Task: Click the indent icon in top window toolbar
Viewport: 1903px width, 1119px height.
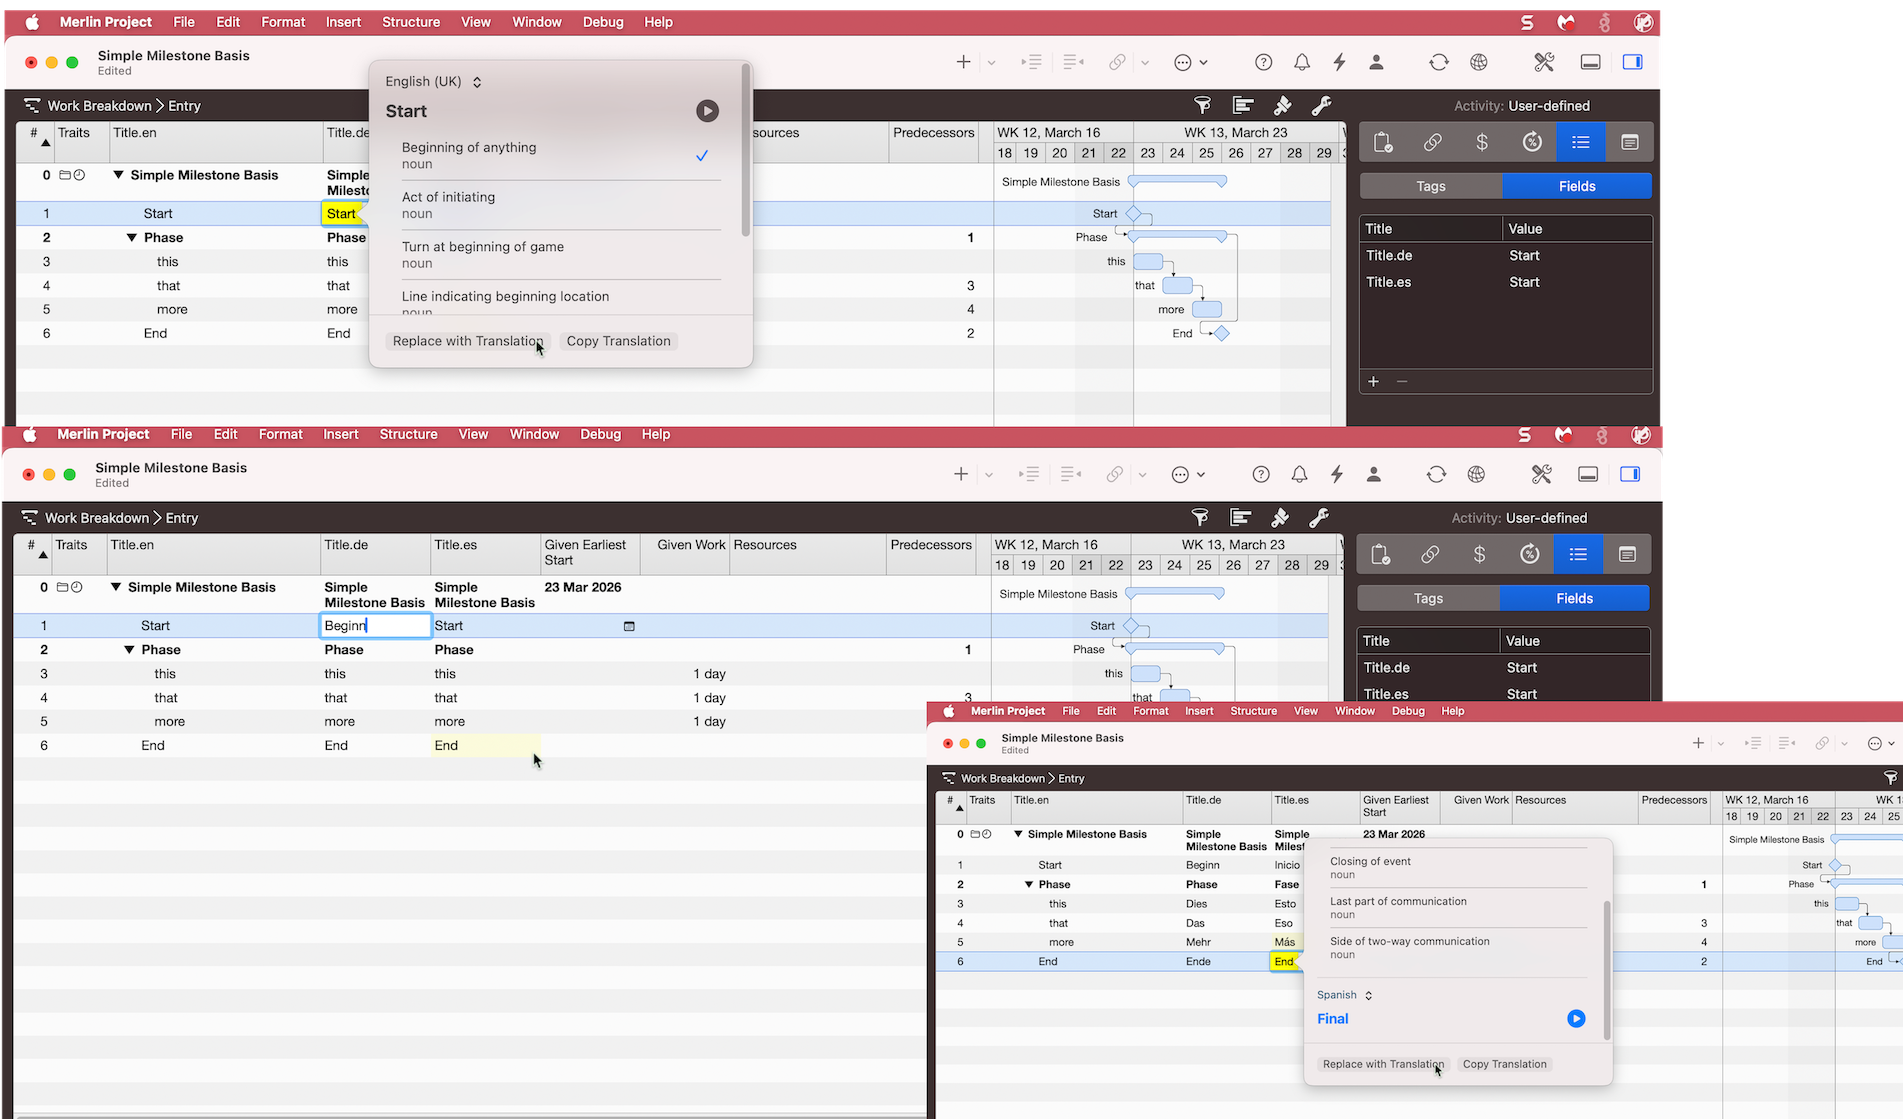Action: pos(1031,62)
